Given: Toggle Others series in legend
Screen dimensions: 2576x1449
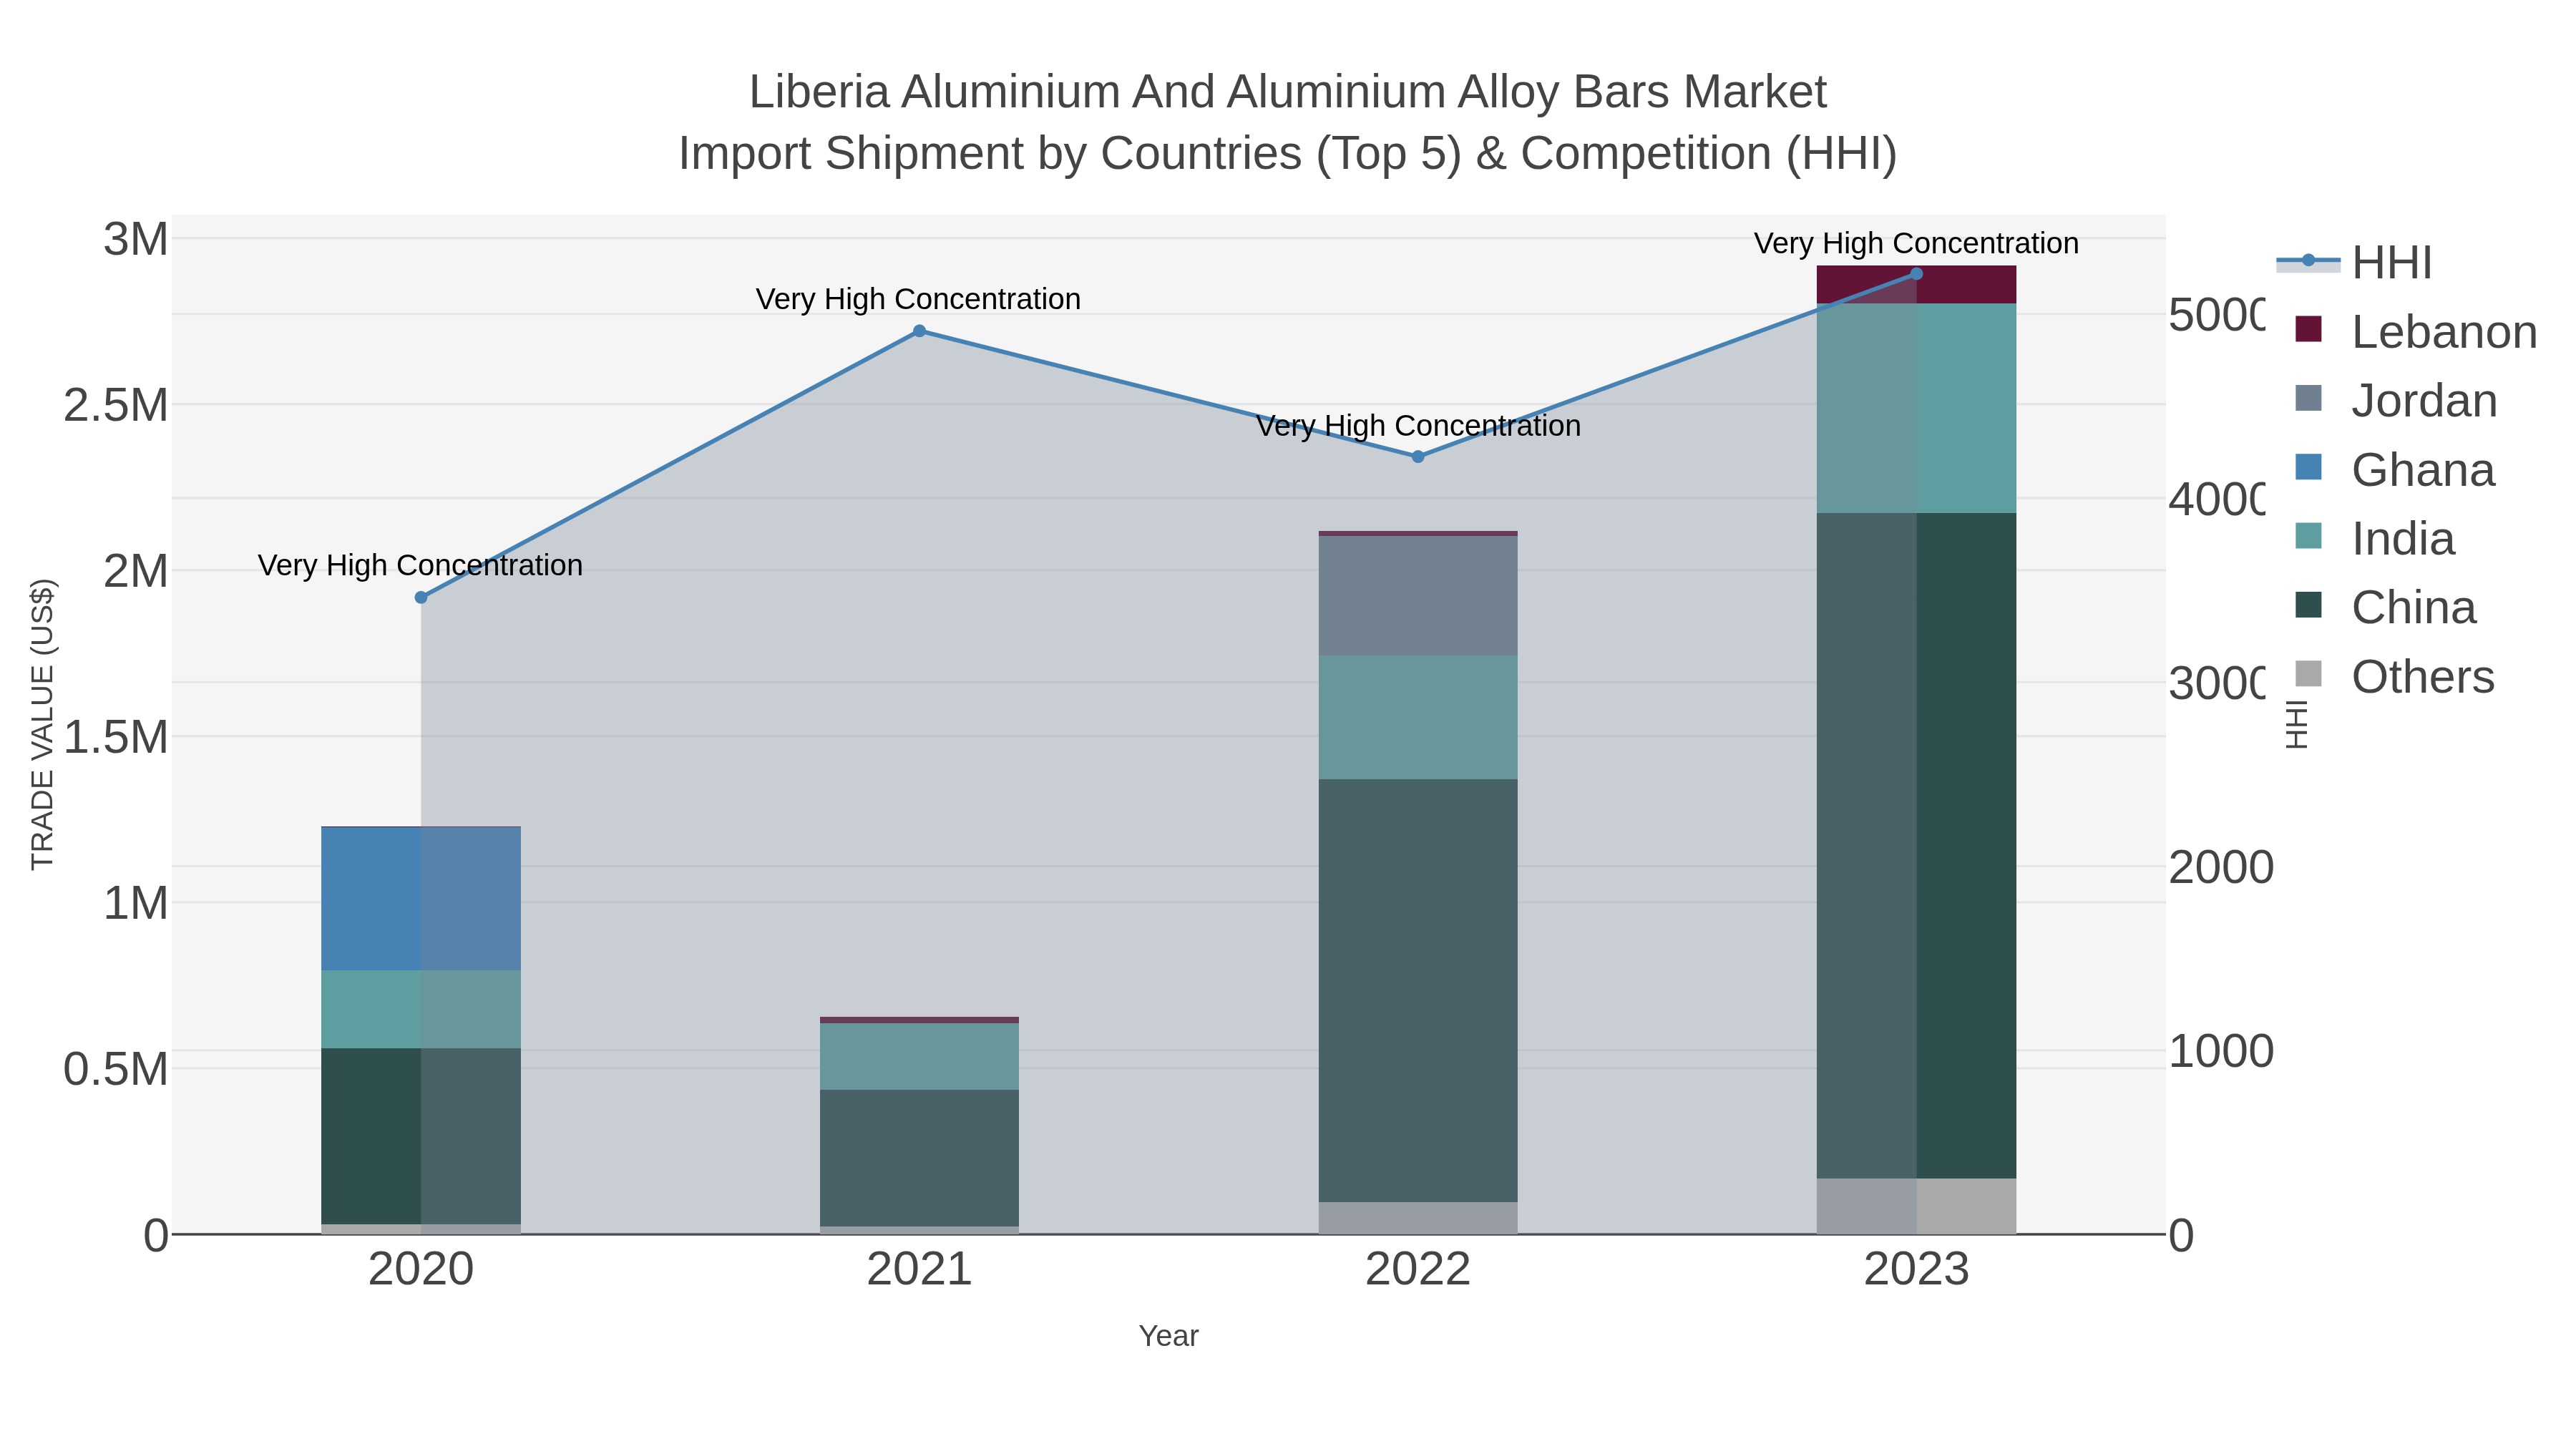Looking at the screenshot, I should (x=2394, y=676).
